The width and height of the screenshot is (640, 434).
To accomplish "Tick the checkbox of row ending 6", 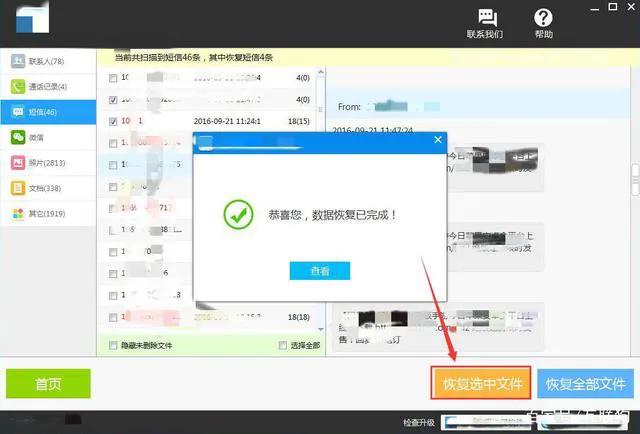I will (x=113, y=274).
